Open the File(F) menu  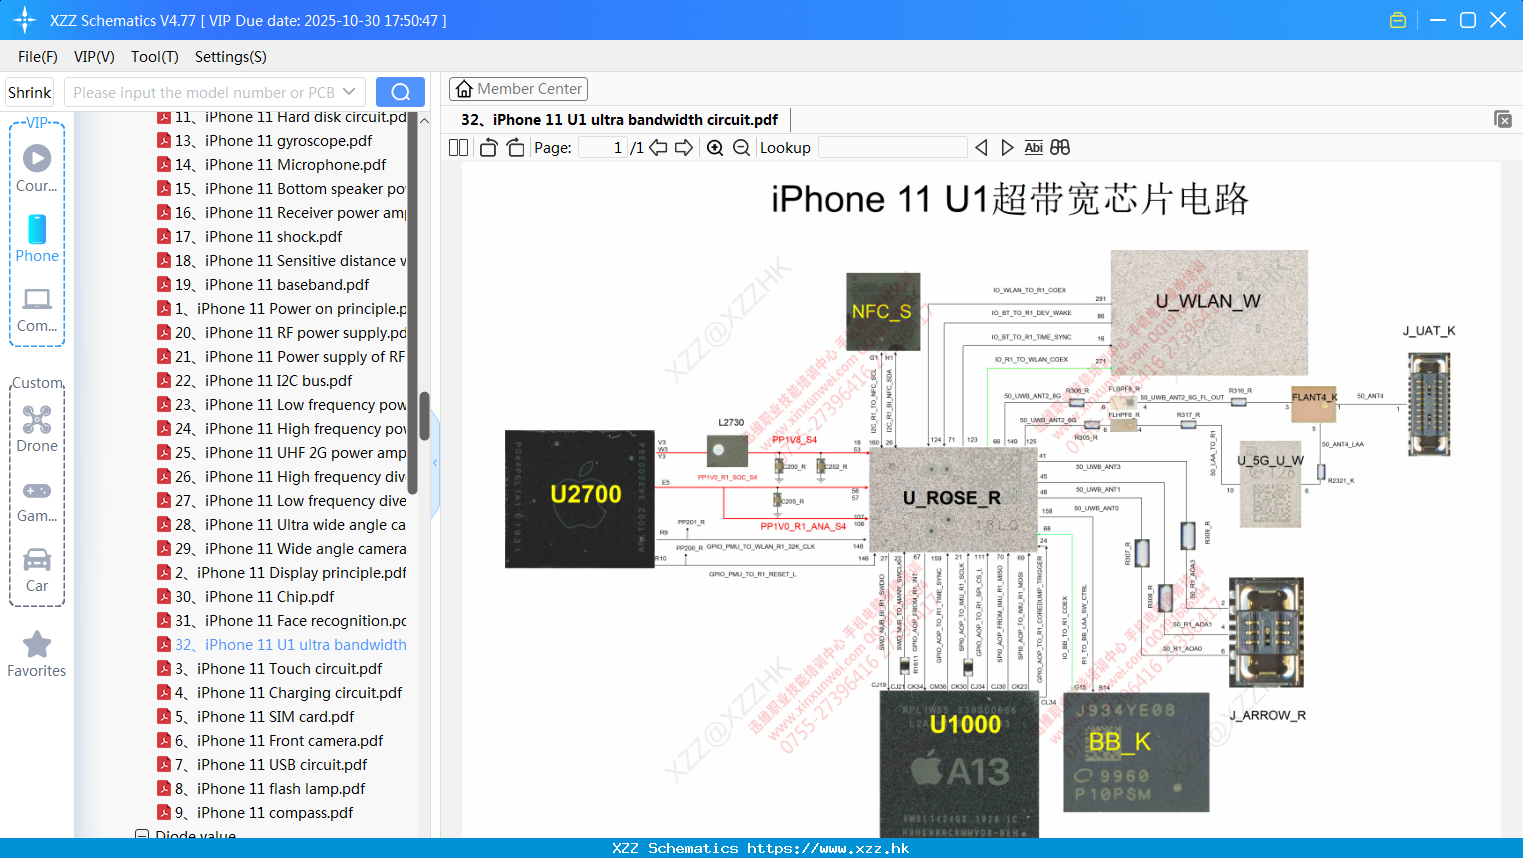38,57
